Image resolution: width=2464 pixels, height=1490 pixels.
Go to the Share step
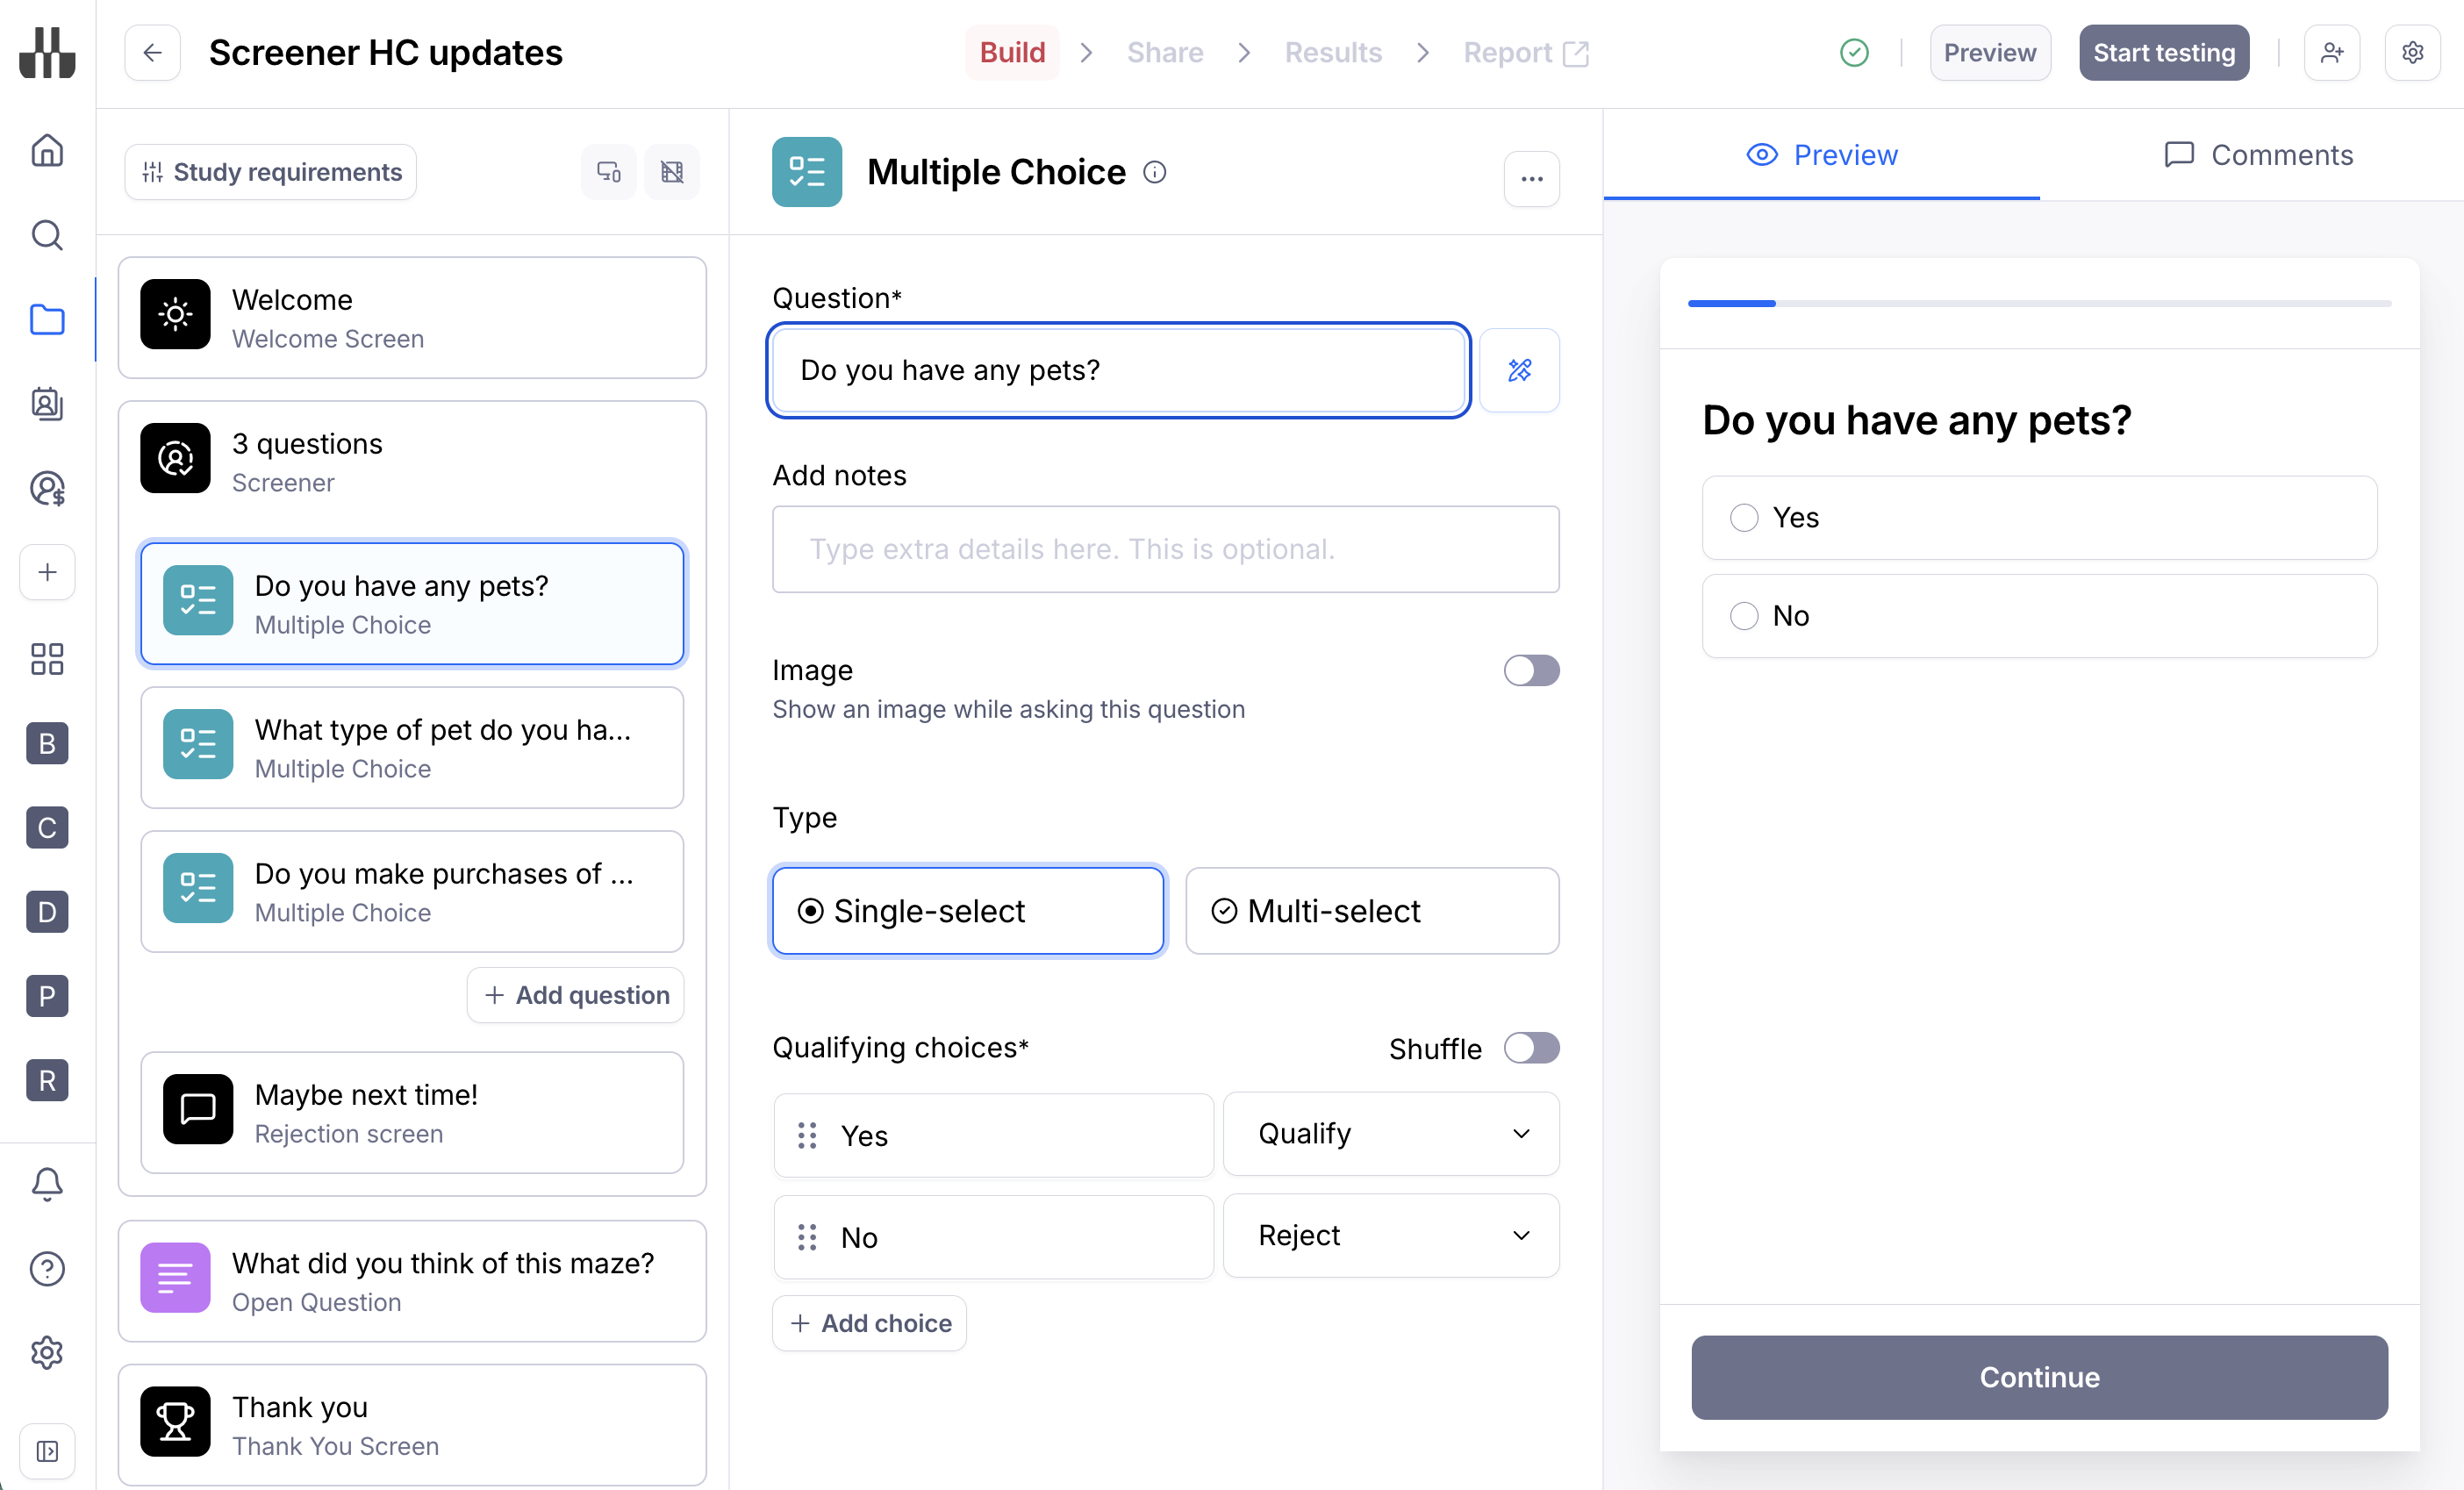point(1164,52)
